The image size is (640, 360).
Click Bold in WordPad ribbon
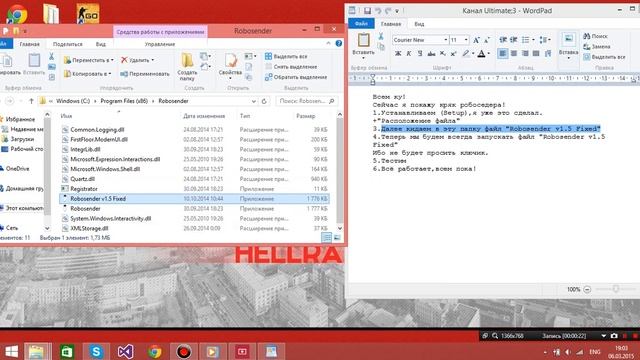tap(398, 53)
